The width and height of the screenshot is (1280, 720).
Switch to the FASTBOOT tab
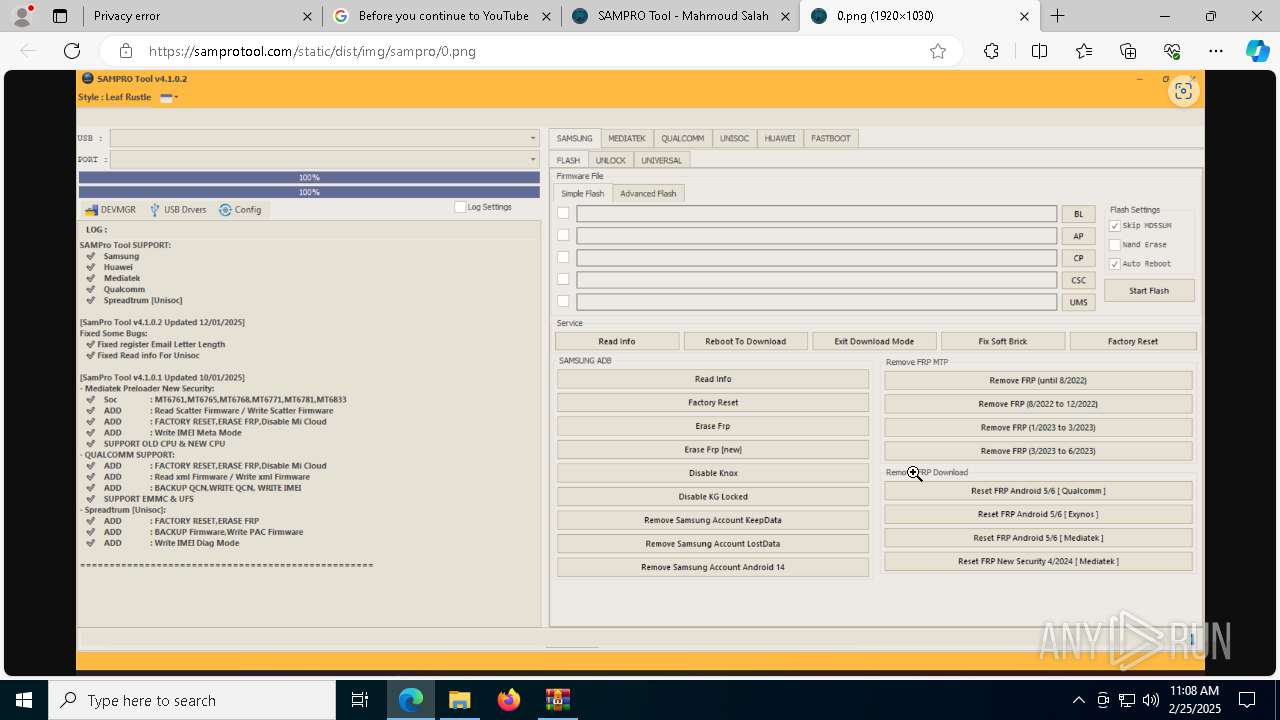(831, 138)
